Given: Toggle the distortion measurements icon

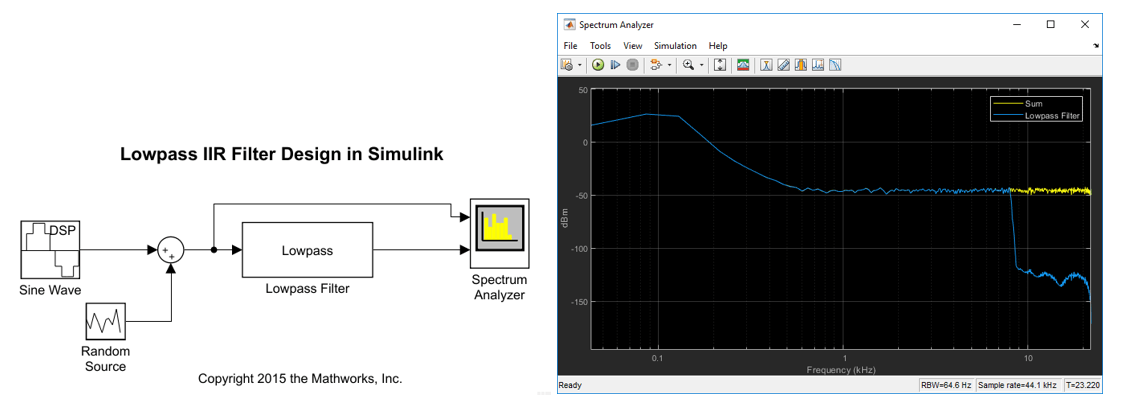Looking at the screenshot, I should point(835,65).
